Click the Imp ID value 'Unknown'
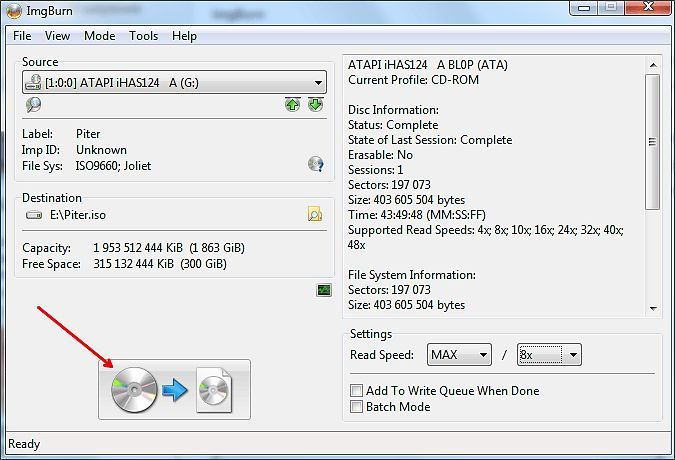The image size is (675, 460). [101, 150]
